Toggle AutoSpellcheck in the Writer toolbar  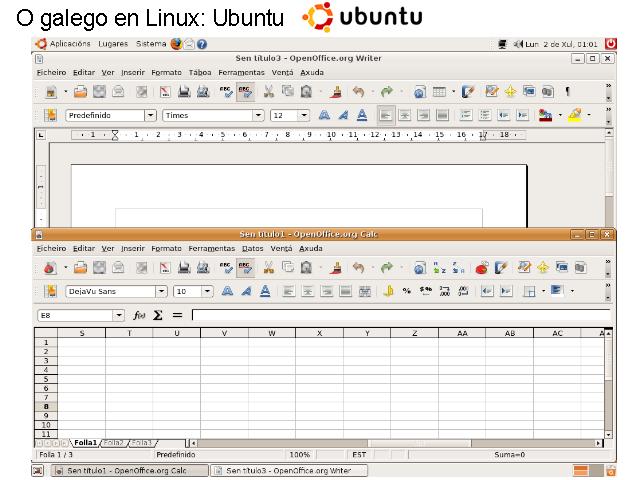244,91
